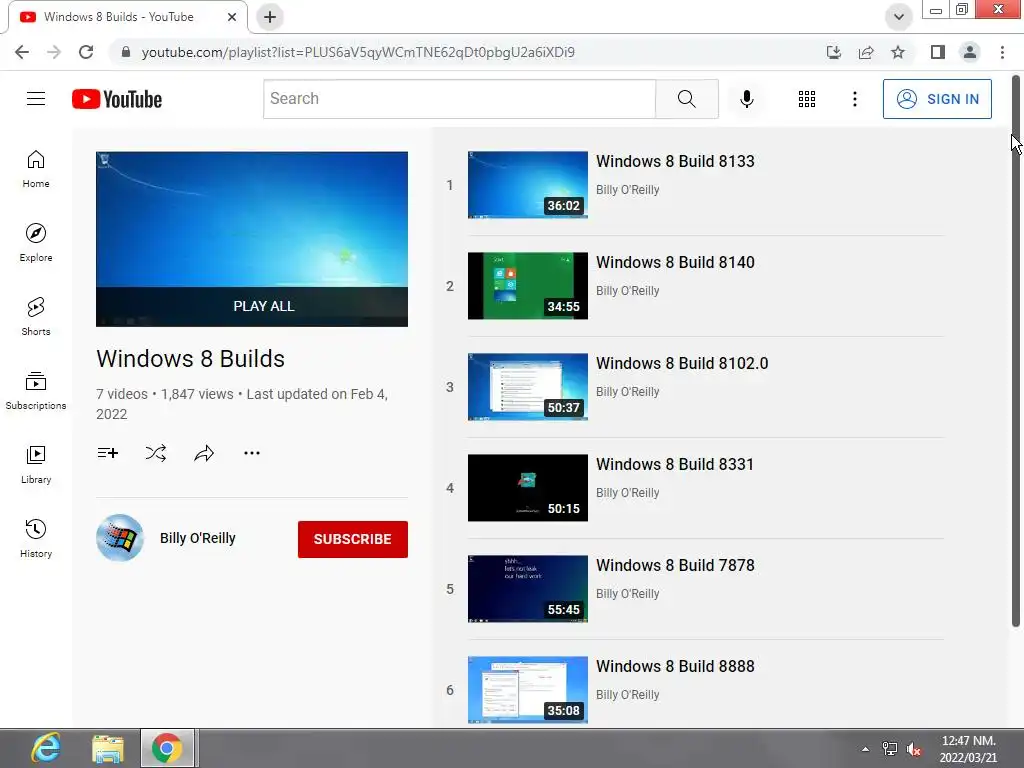Screen dimensions: 1024x768
Task: Open Windows 8 Build 7878 video title
Action: pyautogui.click(x=675, y=566)
